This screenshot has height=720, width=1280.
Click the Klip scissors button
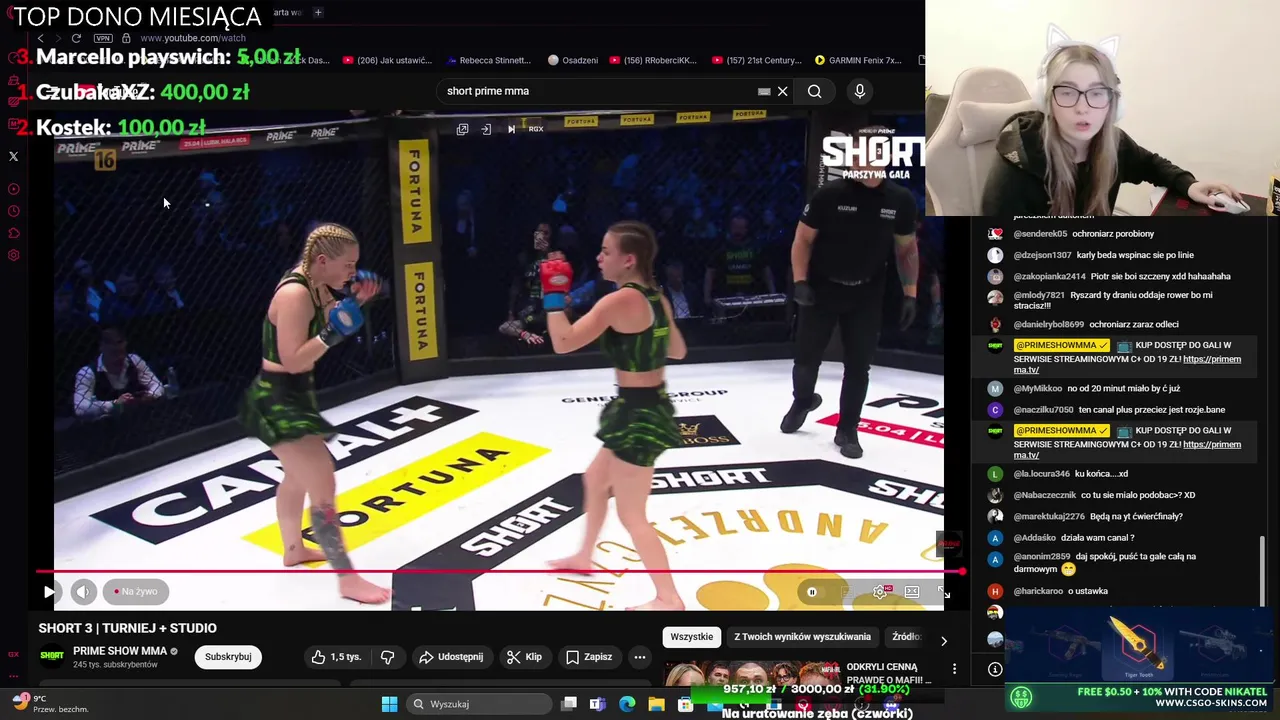pos(525,657)
